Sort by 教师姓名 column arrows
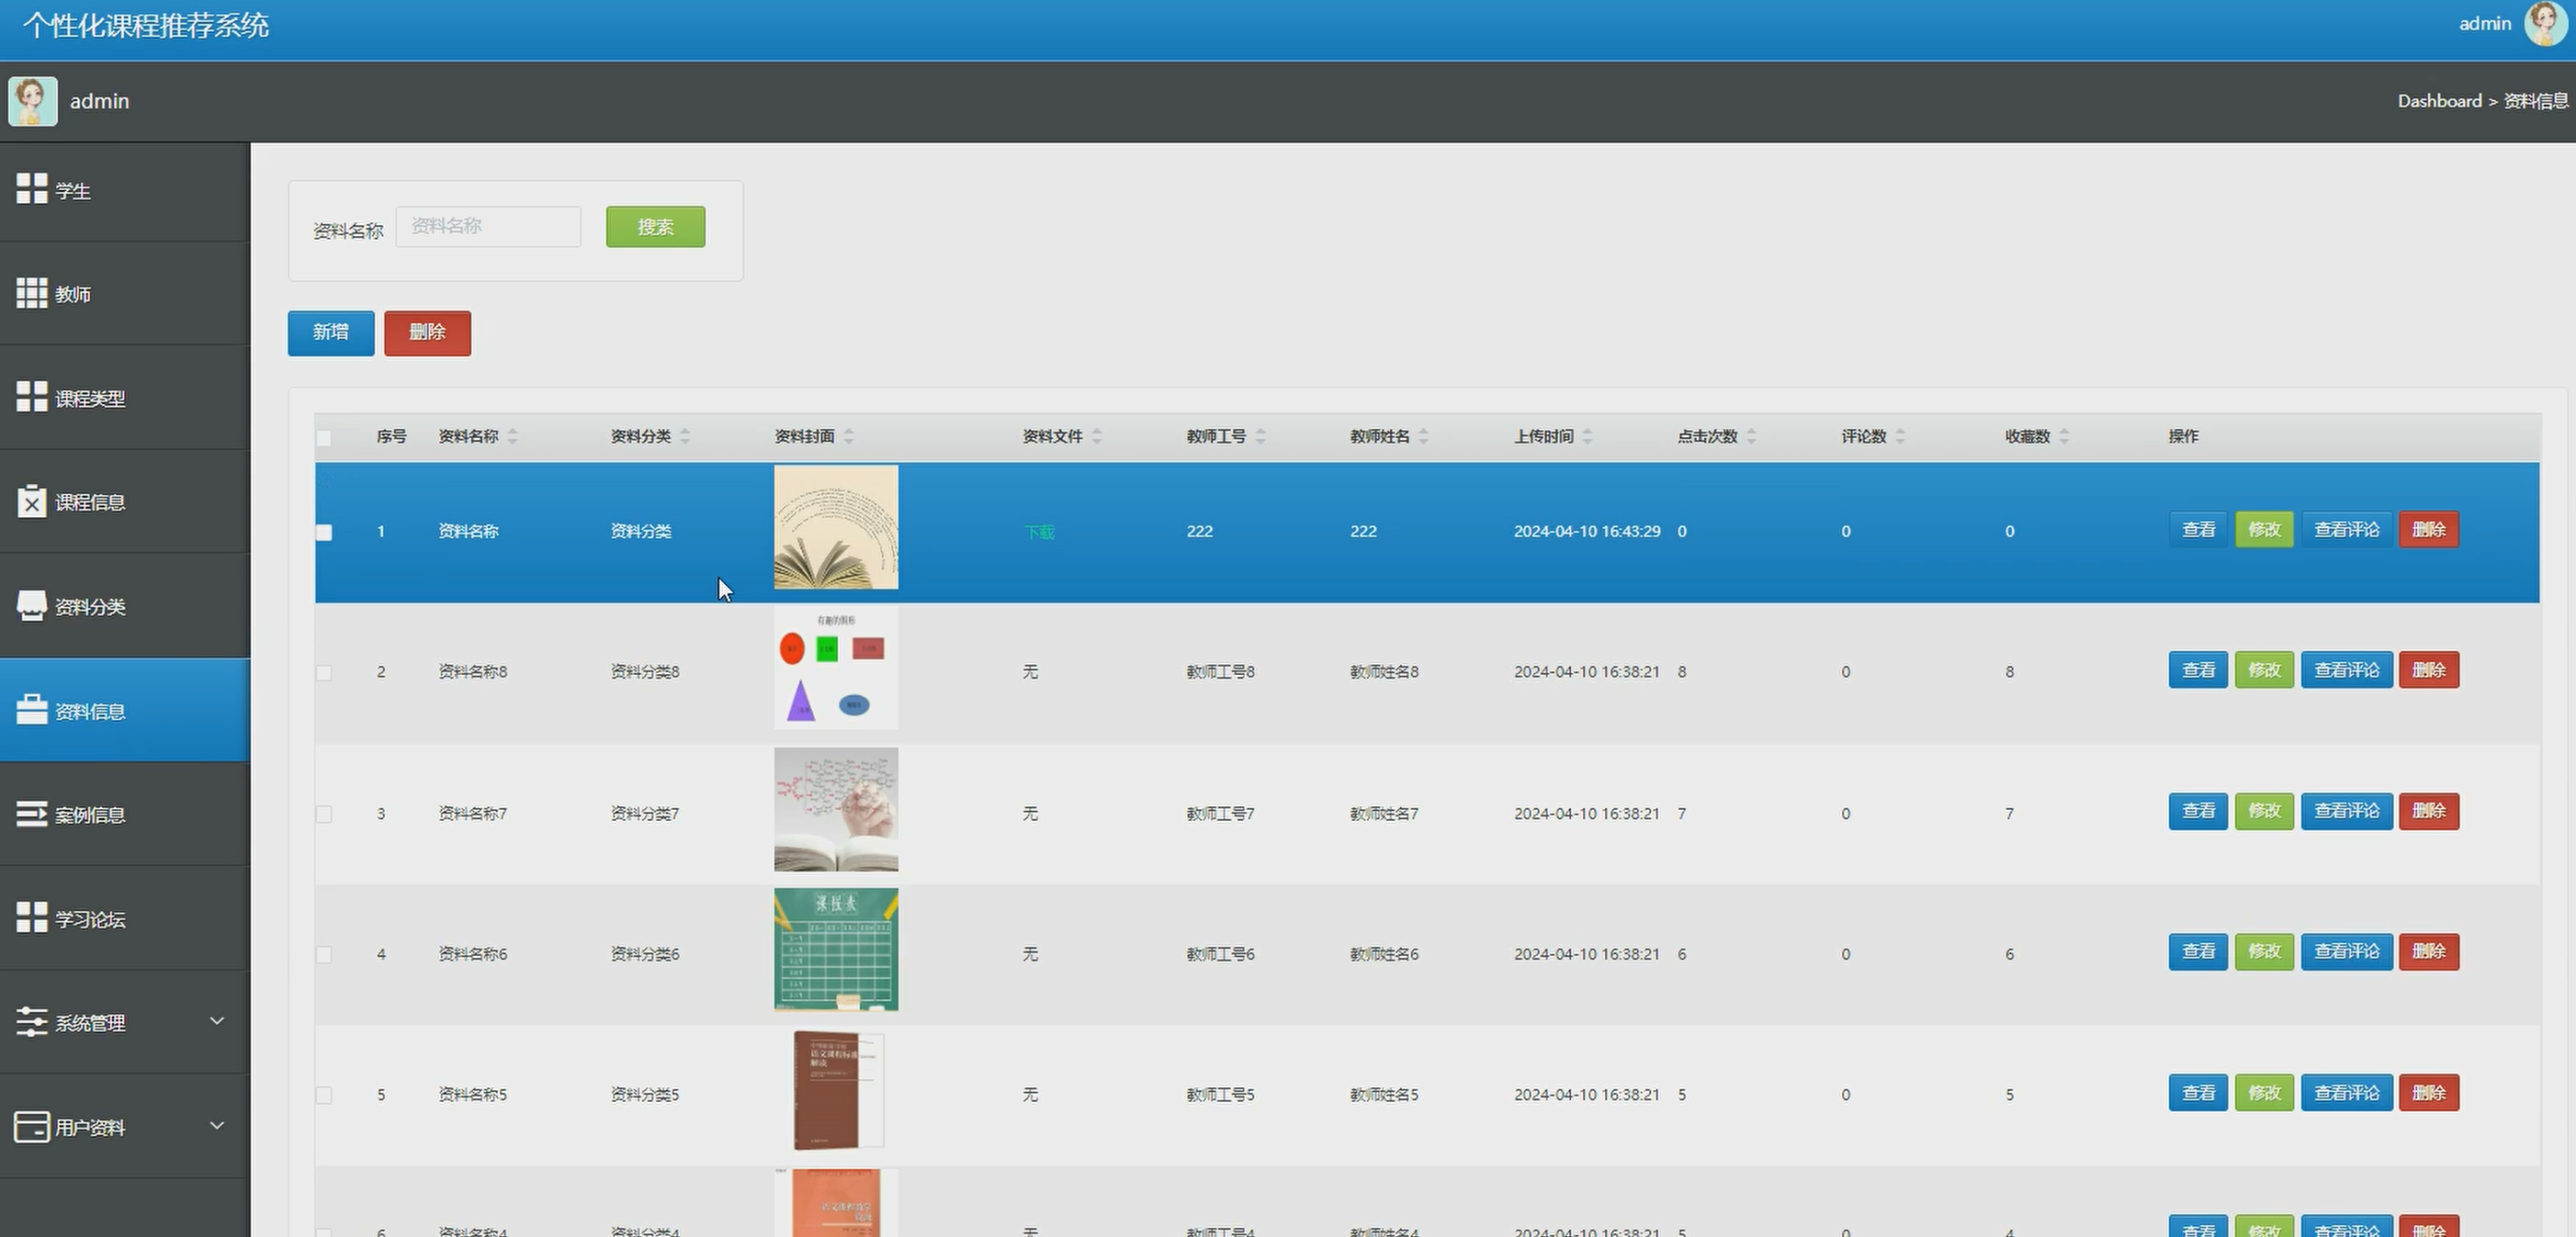 point(1424,436)
